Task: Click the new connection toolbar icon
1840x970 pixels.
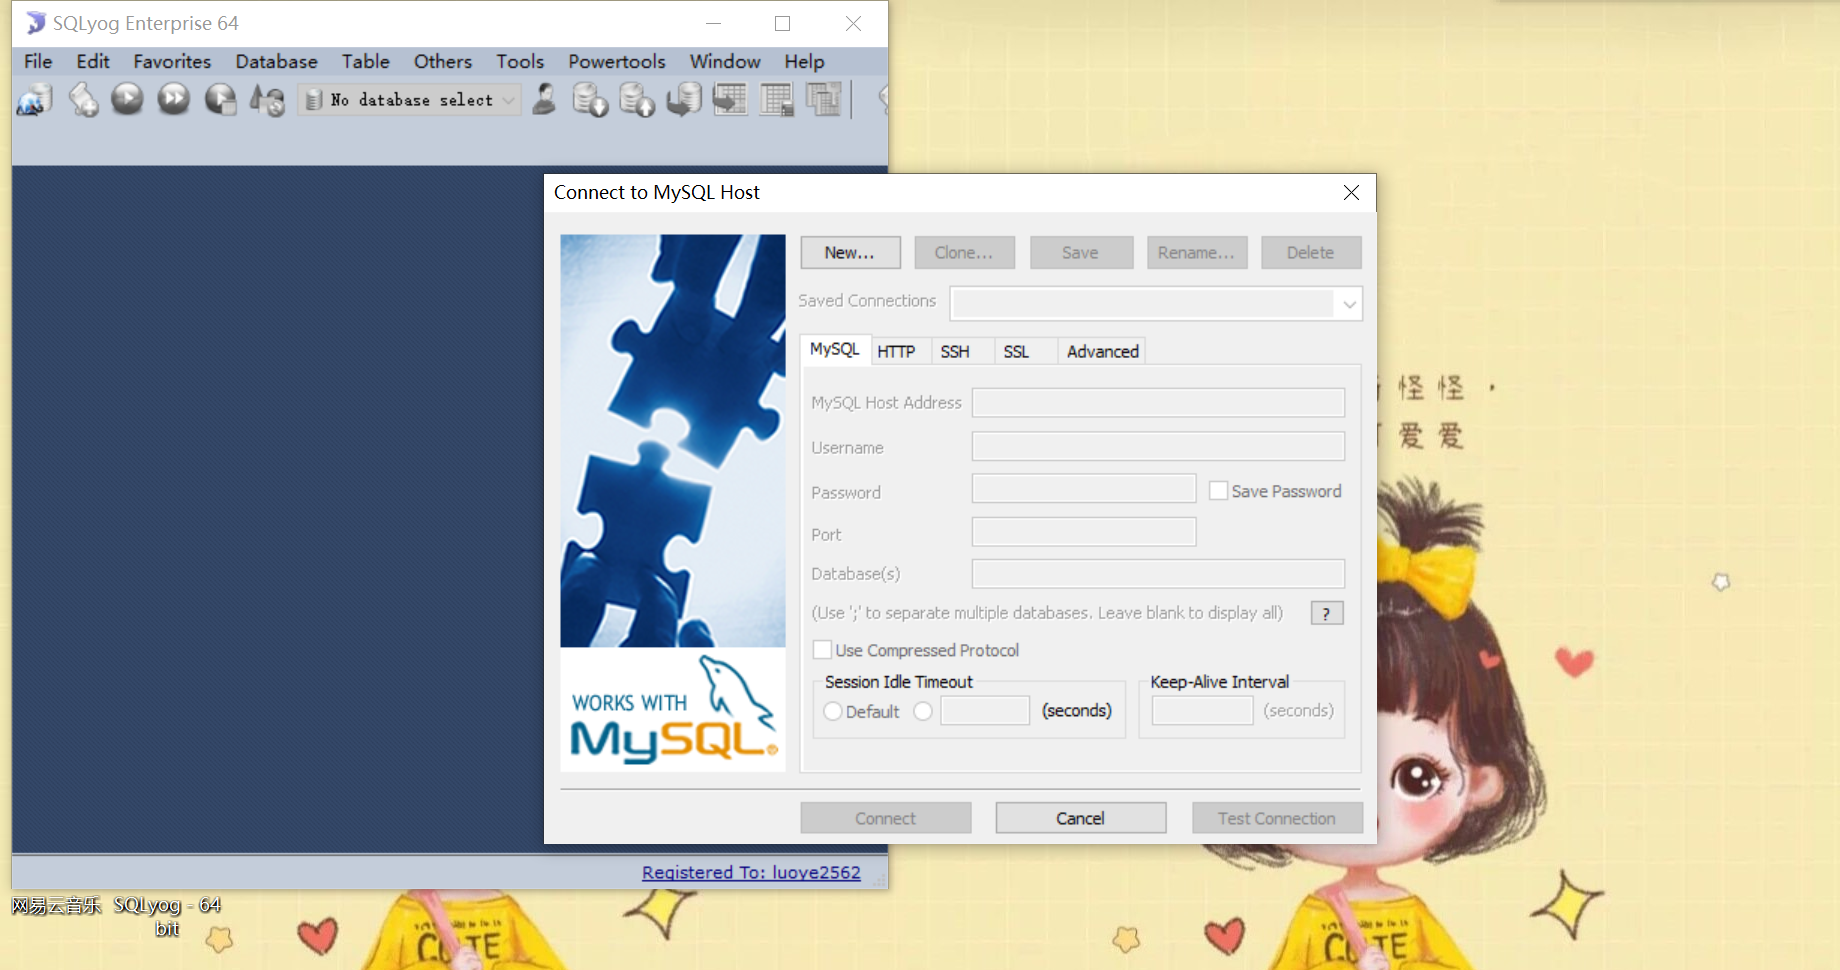Action: (35, 100)
